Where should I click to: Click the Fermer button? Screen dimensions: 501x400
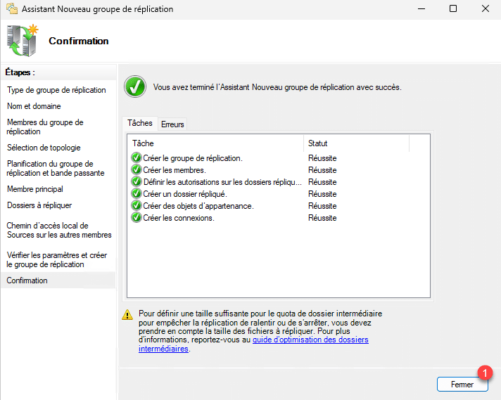(x=462, y=384)
